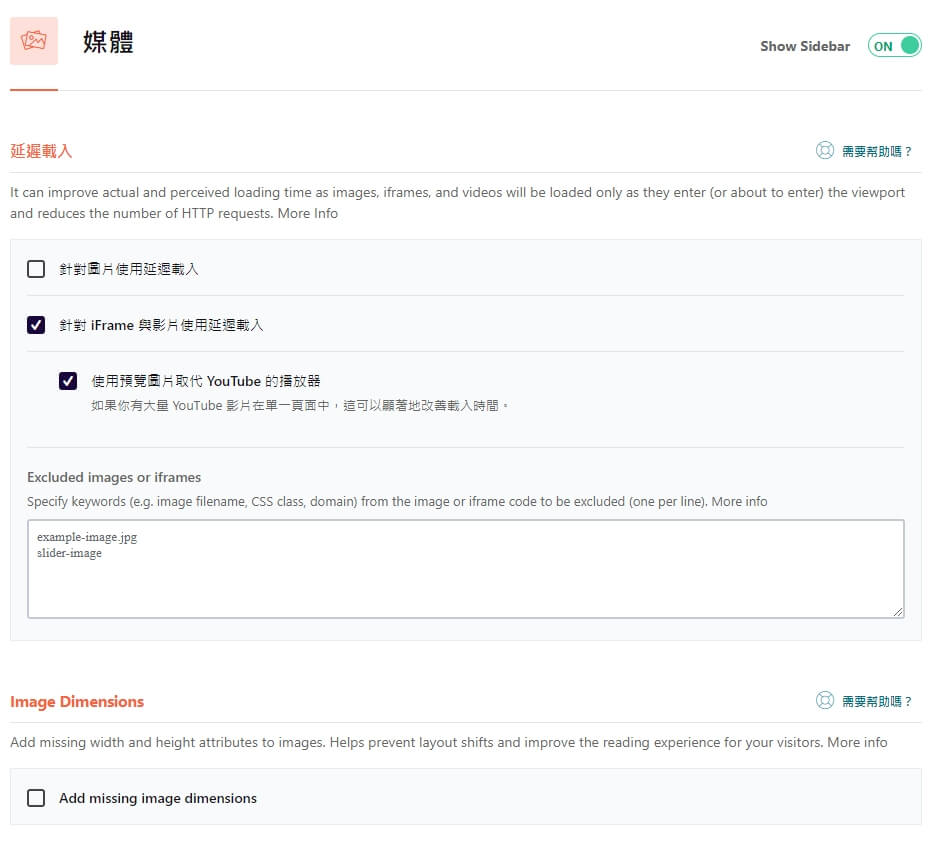Click the Image Dimensions section heading
This screenshot has width=932, height=842.
click(x=77, y=702)
